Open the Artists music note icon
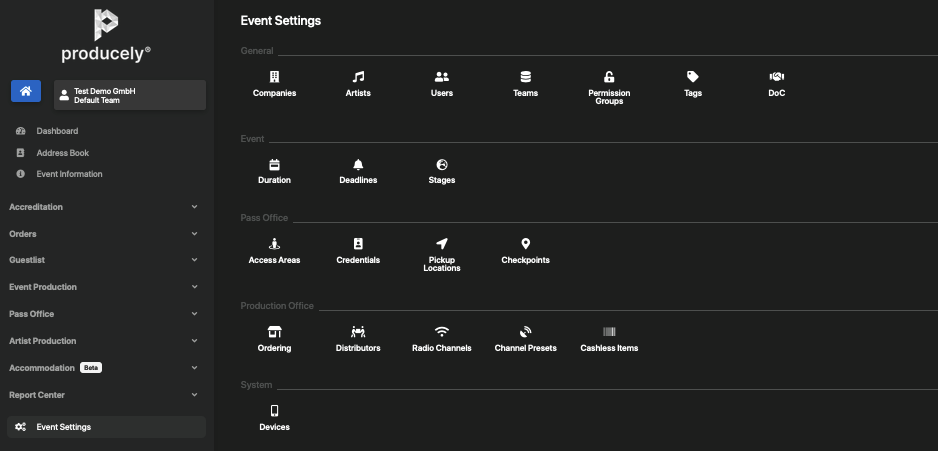The image size is (938, 451). click(x=358, y=77)
